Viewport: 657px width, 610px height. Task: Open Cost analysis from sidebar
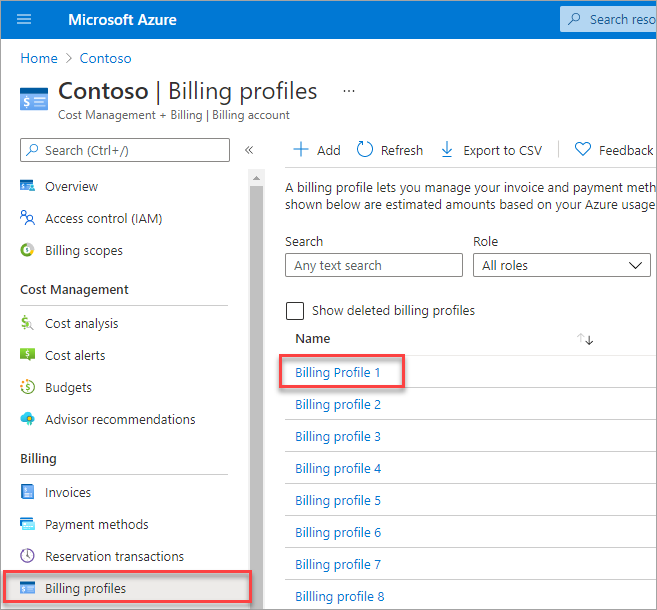81,323
